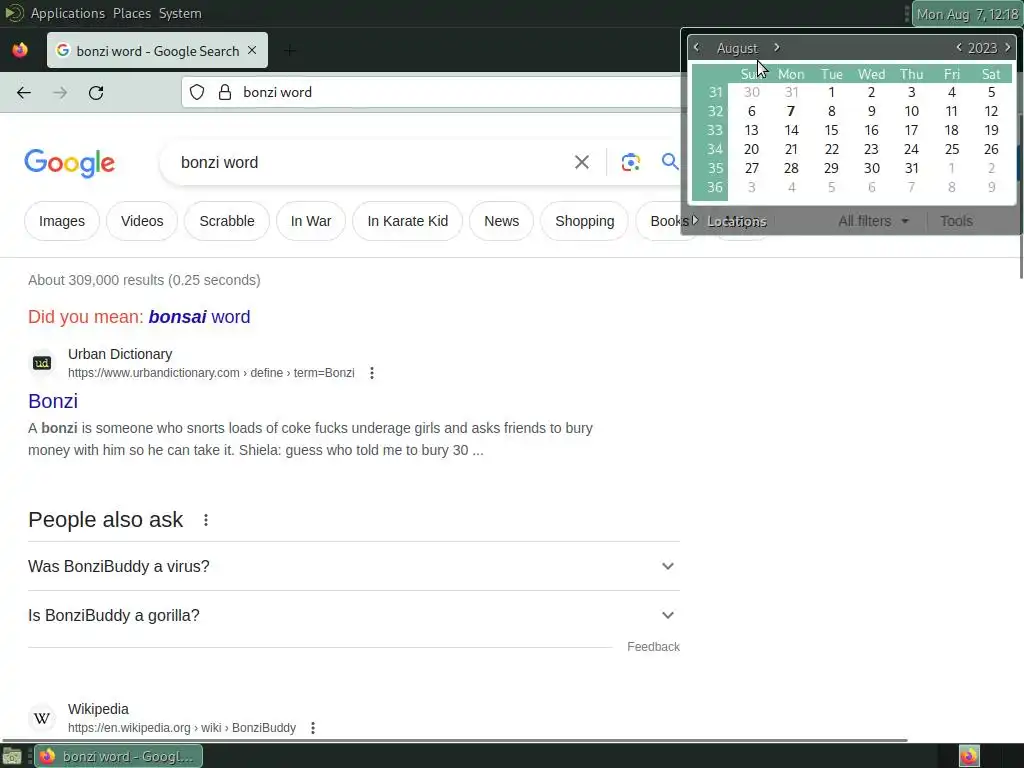The width and height of the screenshot is (1024, 768).
Task: Go to next month in calendar
Action: click(776, 48)
